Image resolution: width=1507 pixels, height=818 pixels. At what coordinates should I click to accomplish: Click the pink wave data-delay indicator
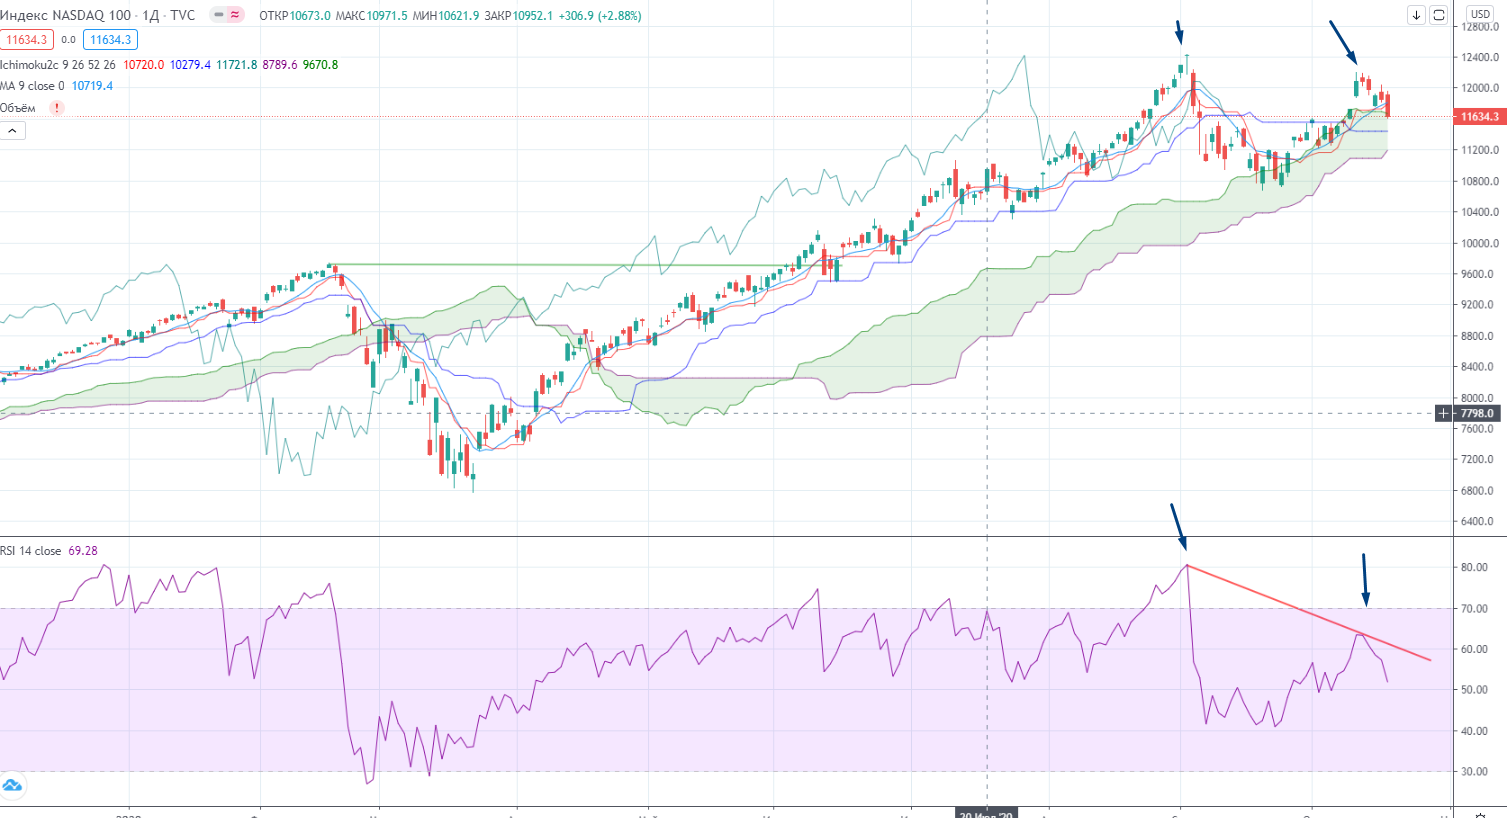pyautogui.click(x=235, y=15)
